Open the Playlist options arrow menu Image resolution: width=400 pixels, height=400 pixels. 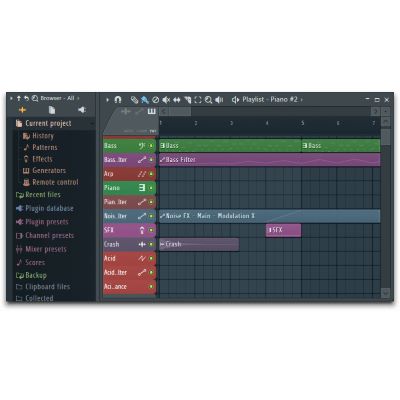[107, 100]
